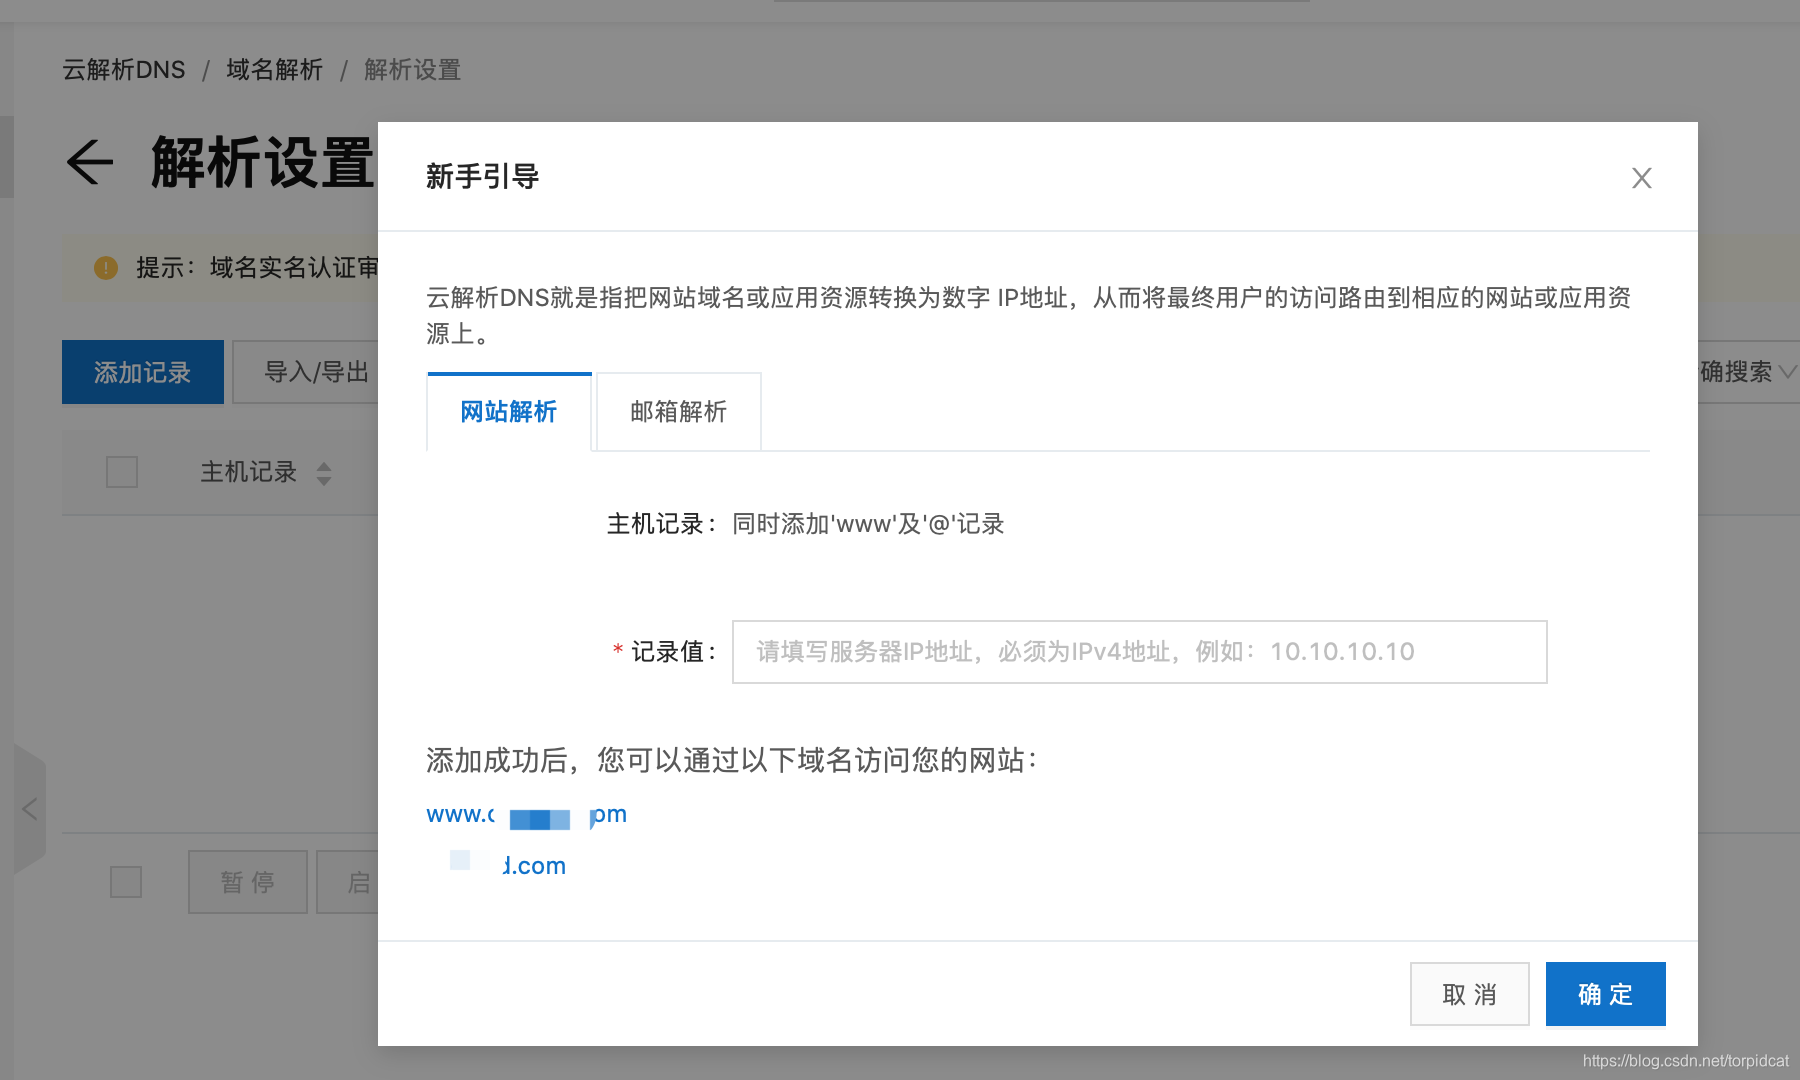Image resolution: width=1800 pixels, height=1080 pixels.
Task: Open the www domain link
Action: 526,815
